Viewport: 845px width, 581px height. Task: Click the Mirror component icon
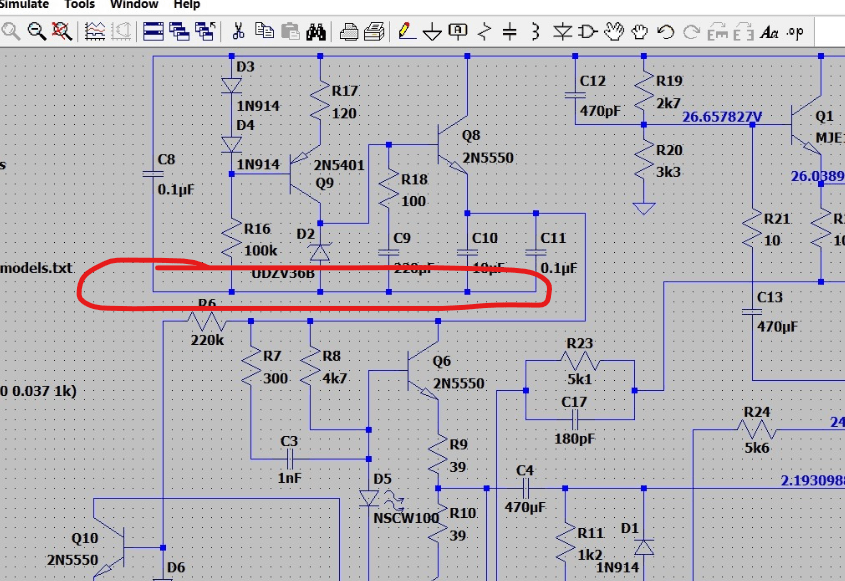click(x=743, y=32)
